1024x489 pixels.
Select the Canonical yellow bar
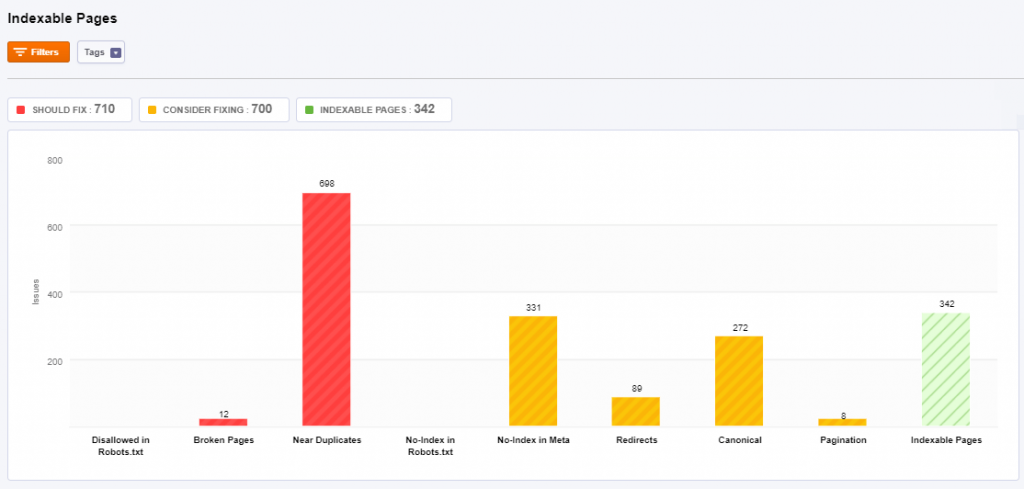739,381
